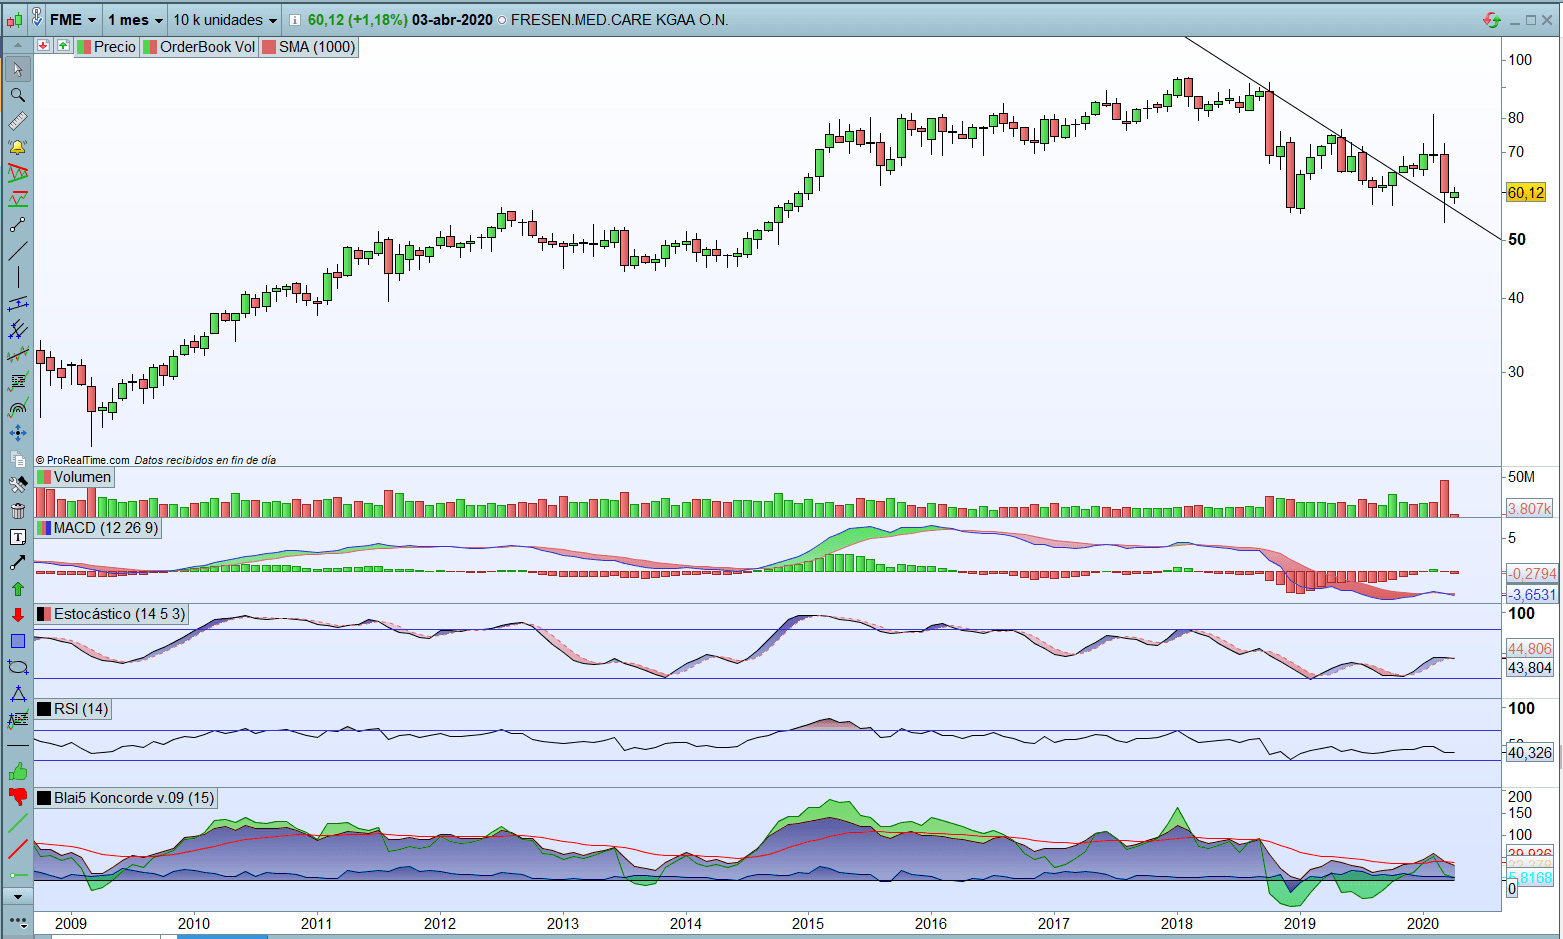Pick the ruler measurement tool
Screen dimensions: 1563x939
click(17, 121)
